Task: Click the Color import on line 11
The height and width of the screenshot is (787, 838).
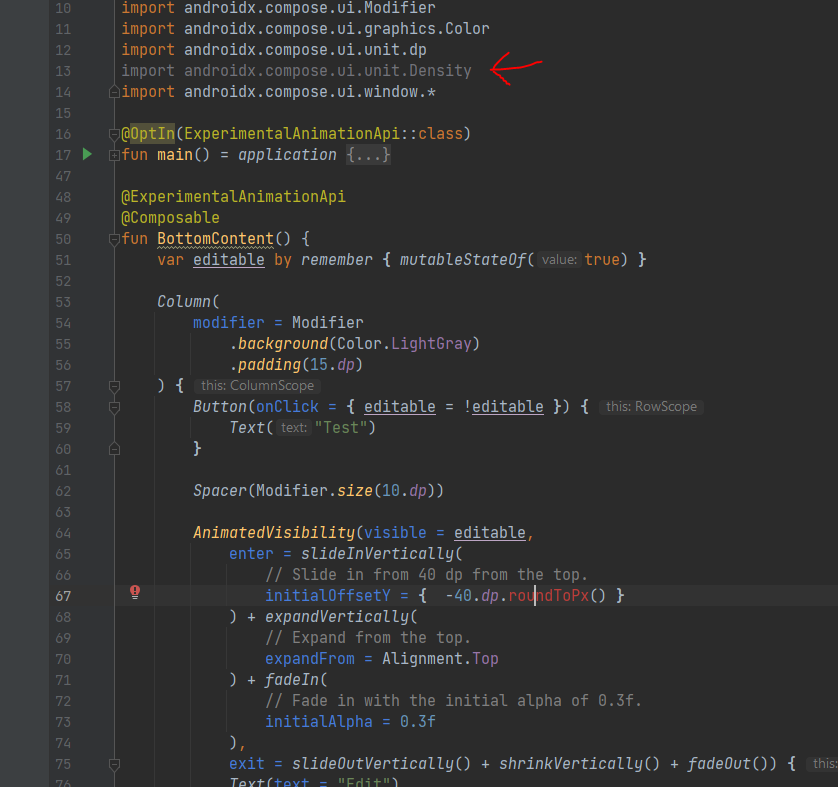Action: point(305,29)
